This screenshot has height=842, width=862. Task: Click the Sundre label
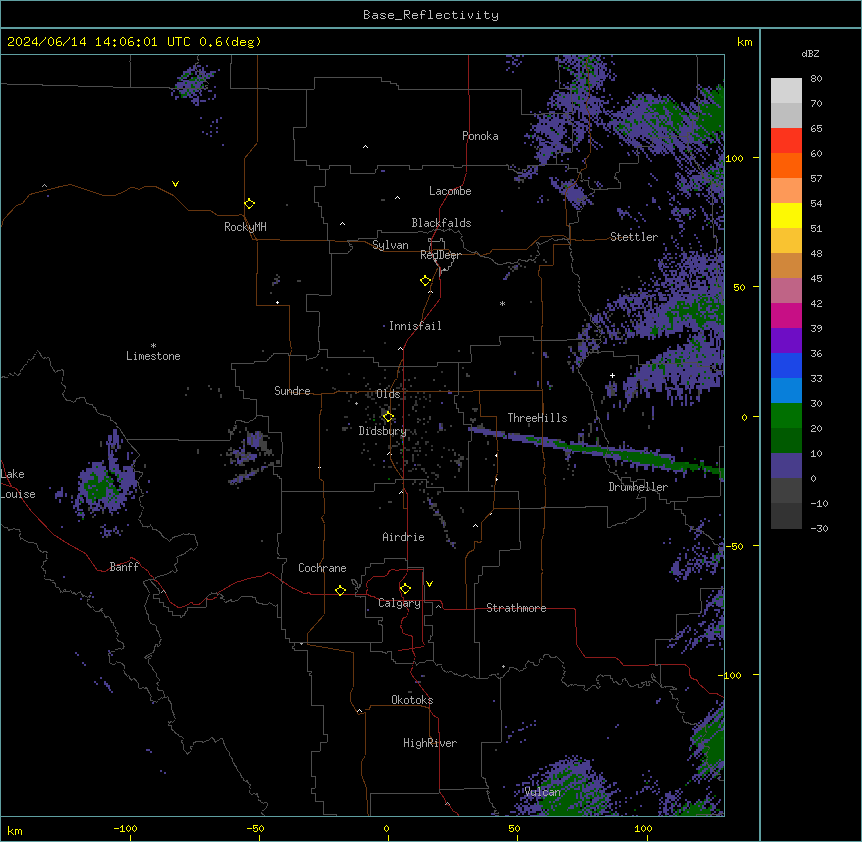click(292, 391)
